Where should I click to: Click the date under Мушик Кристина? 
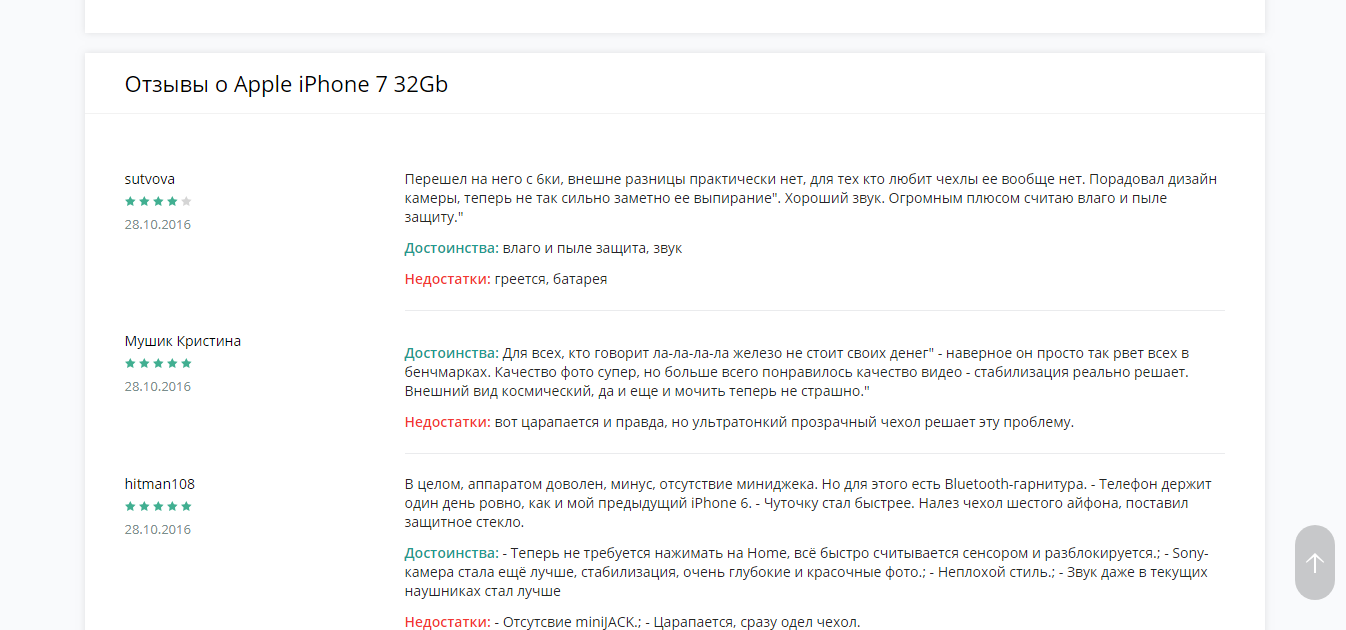[x=158, y=386]
